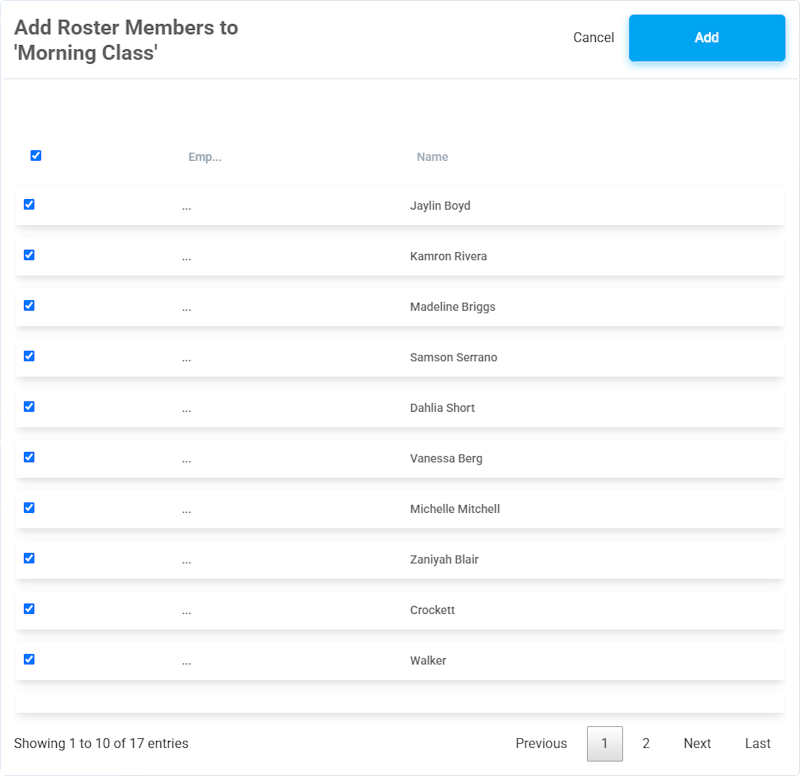
Task: Uncheck Vanessa Berg's row checkbox
Action: (29, 457)
